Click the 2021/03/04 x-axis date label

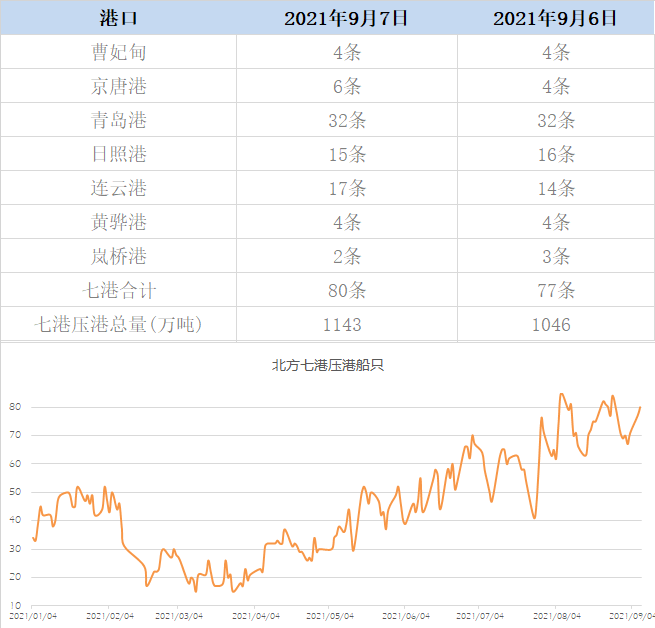click(x=179, y=616)
